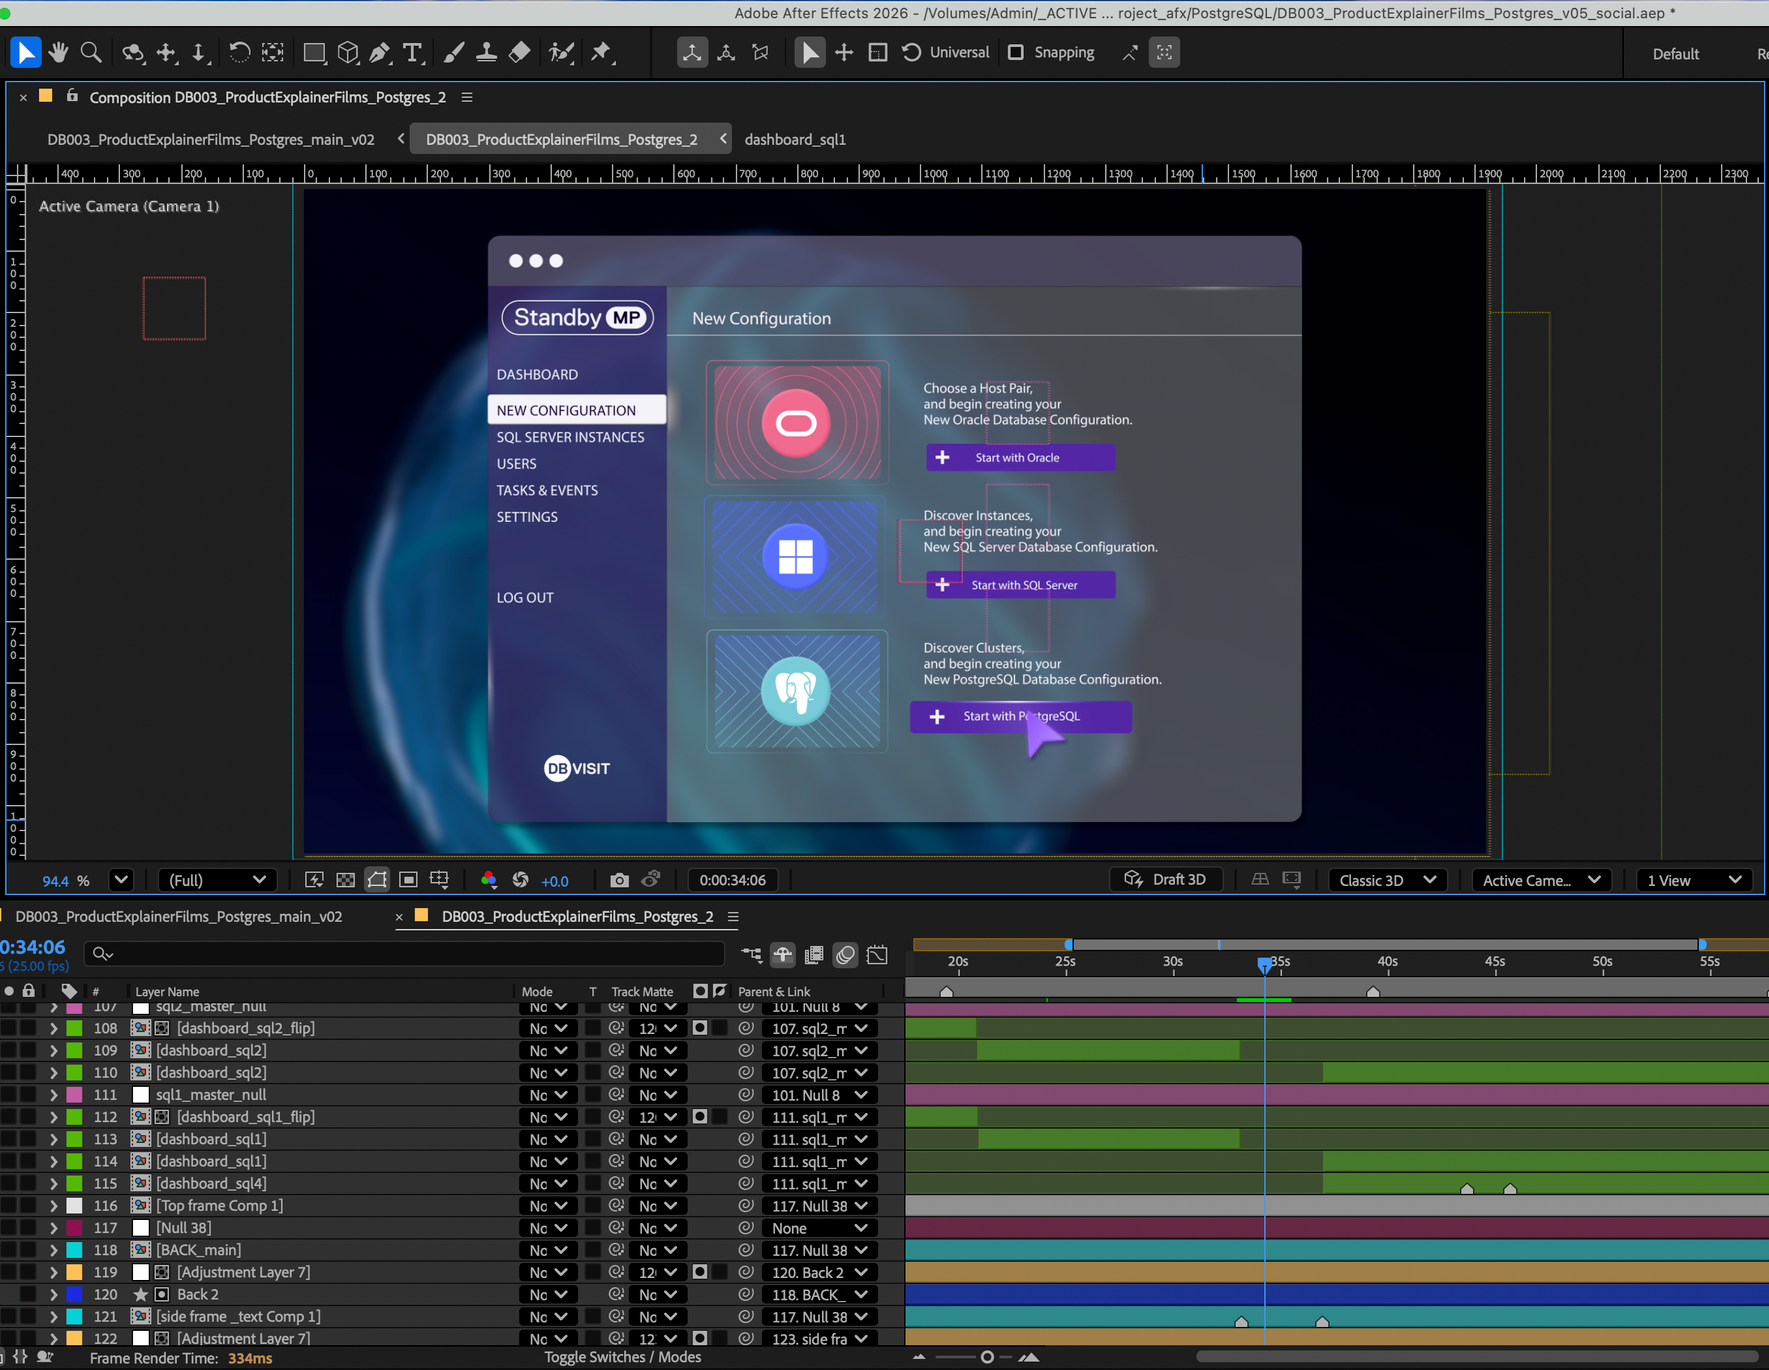Viewport: 1769px width, 1370px height.
Task: Open the Composition Mini-Flowchart icon in timeline
Action: coord(751,955)
